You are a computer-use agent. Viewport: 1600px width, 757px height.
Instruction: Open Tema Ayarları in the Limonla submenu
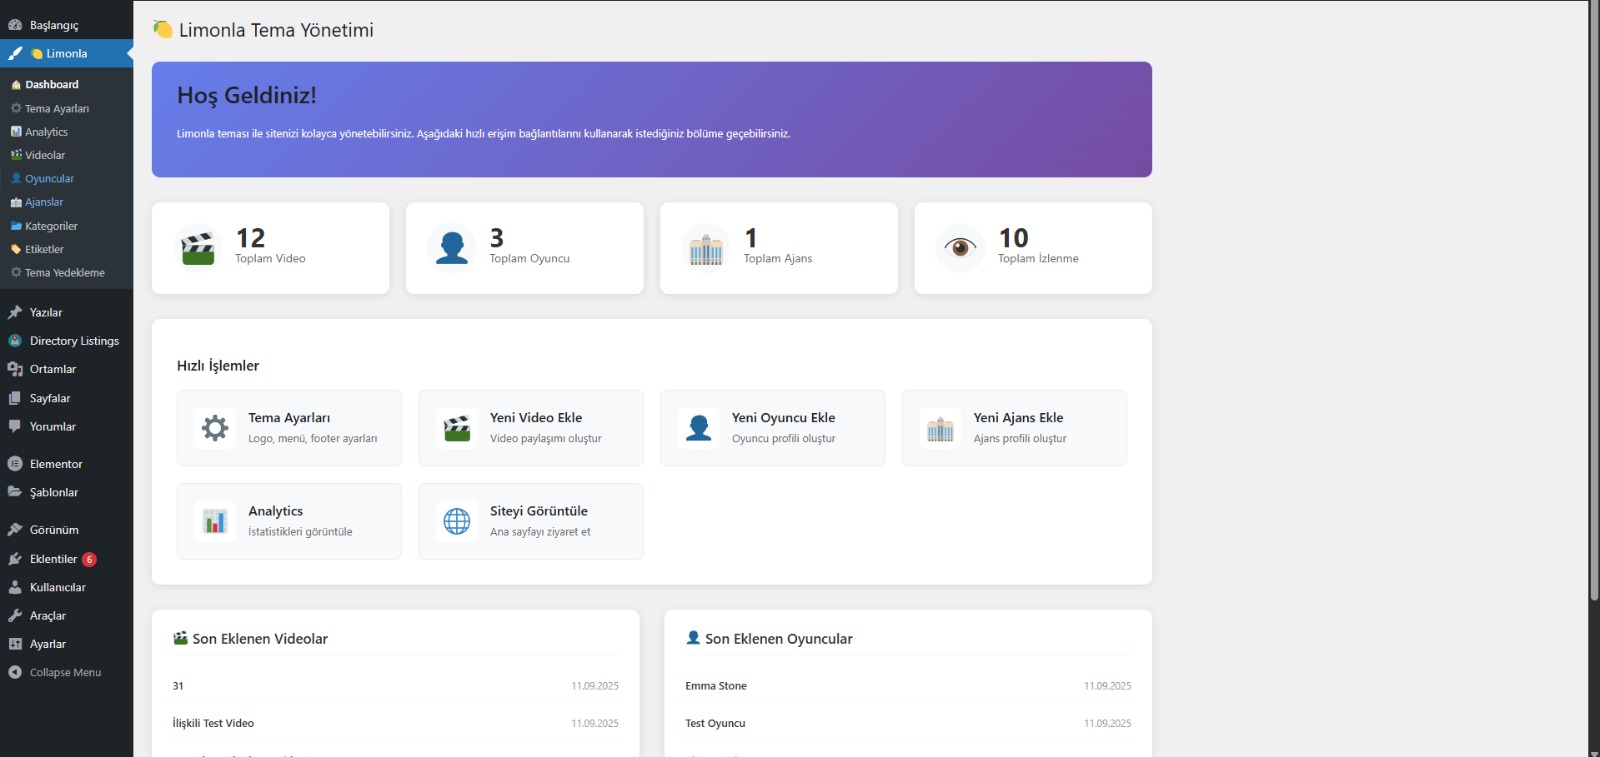[57, 108]
